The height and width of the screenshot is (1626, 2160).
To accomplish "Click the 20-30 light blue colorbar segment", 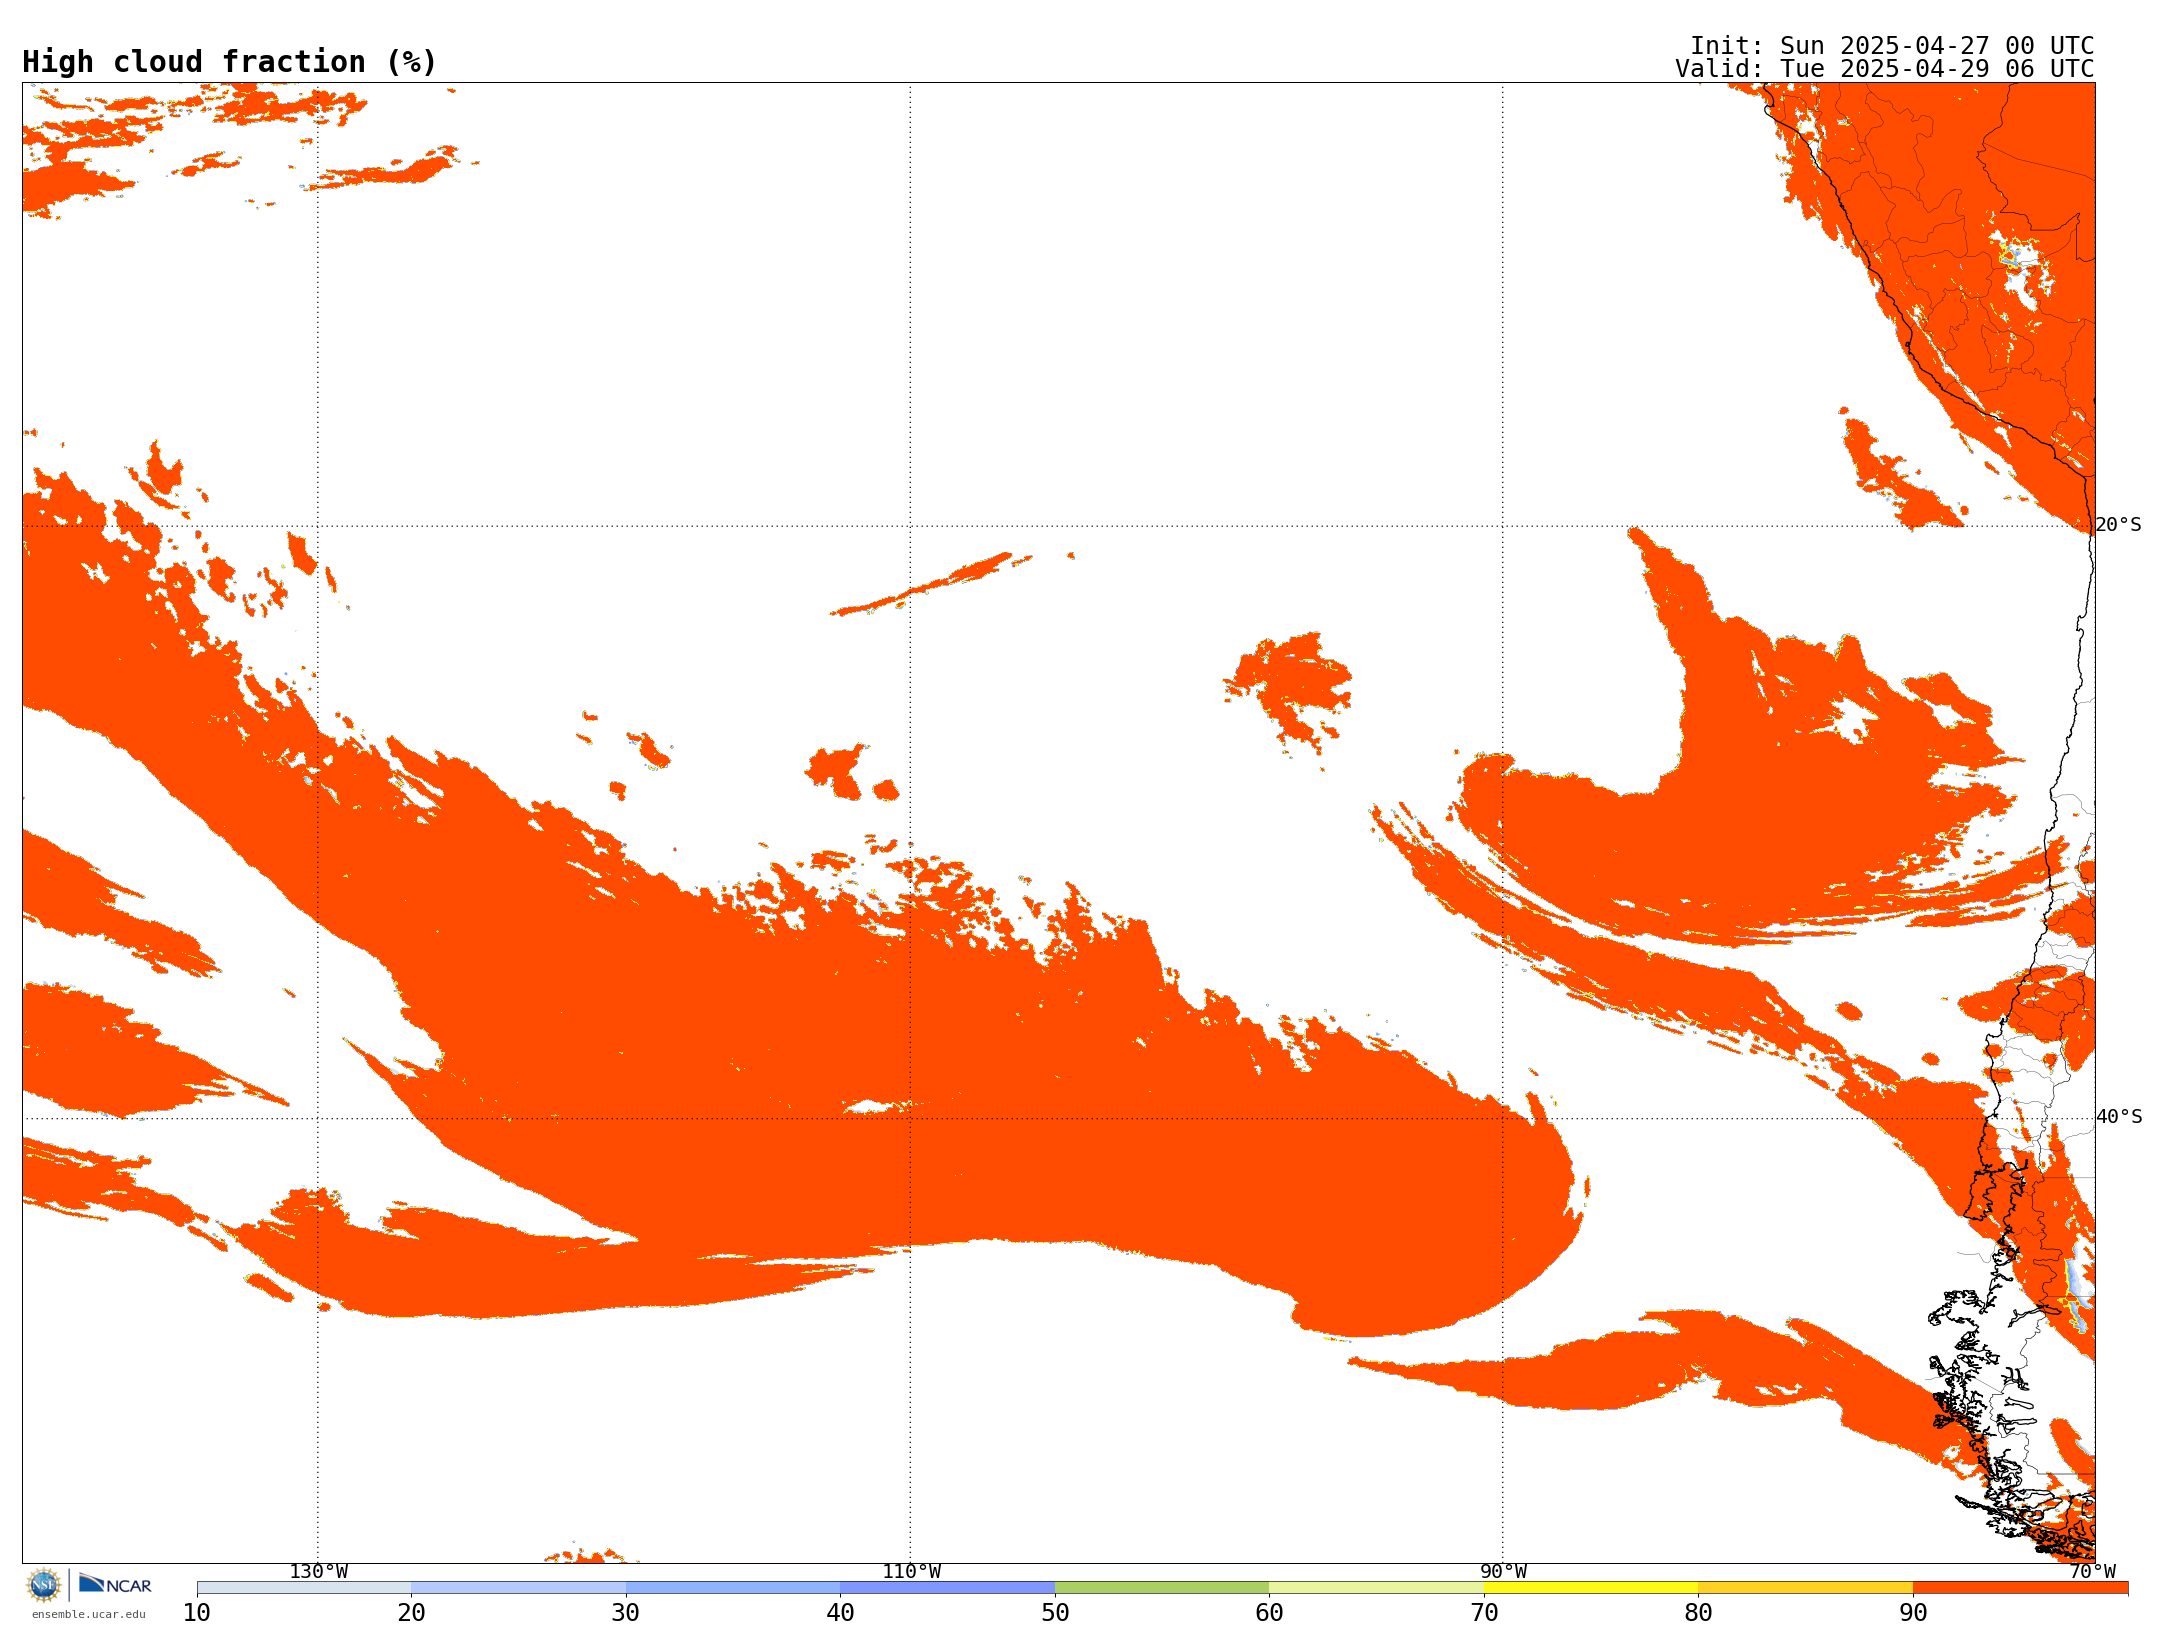I will click(519, 1588).
